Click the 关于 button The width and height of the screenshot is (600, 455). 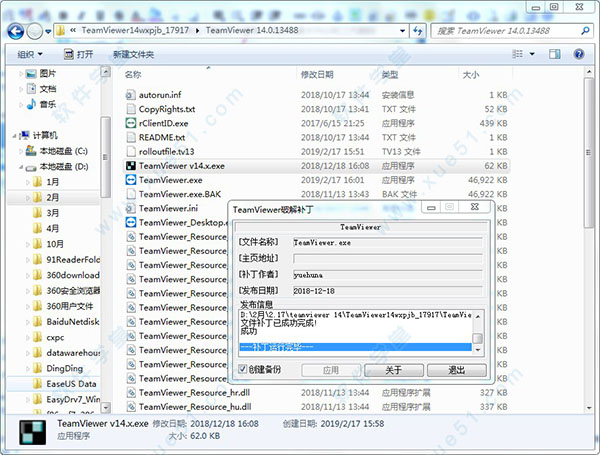[394, 370]
